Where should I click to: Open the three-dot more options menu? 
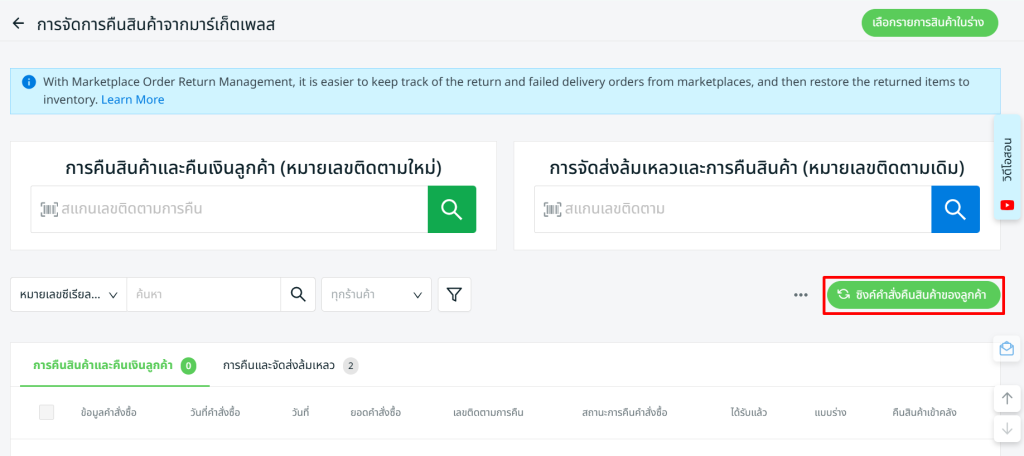(x=801, y=295)
